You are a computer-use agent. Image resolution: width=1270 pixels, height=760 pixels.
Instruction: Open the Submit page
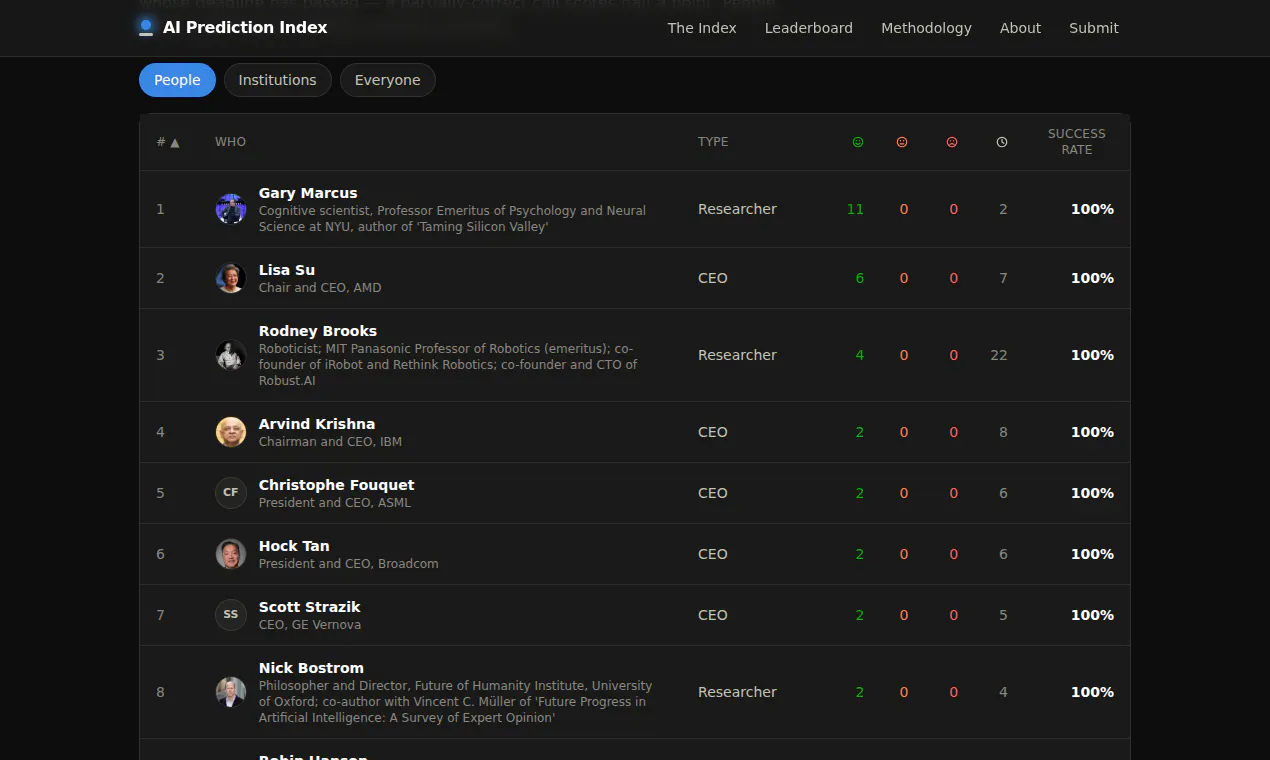1094,28
